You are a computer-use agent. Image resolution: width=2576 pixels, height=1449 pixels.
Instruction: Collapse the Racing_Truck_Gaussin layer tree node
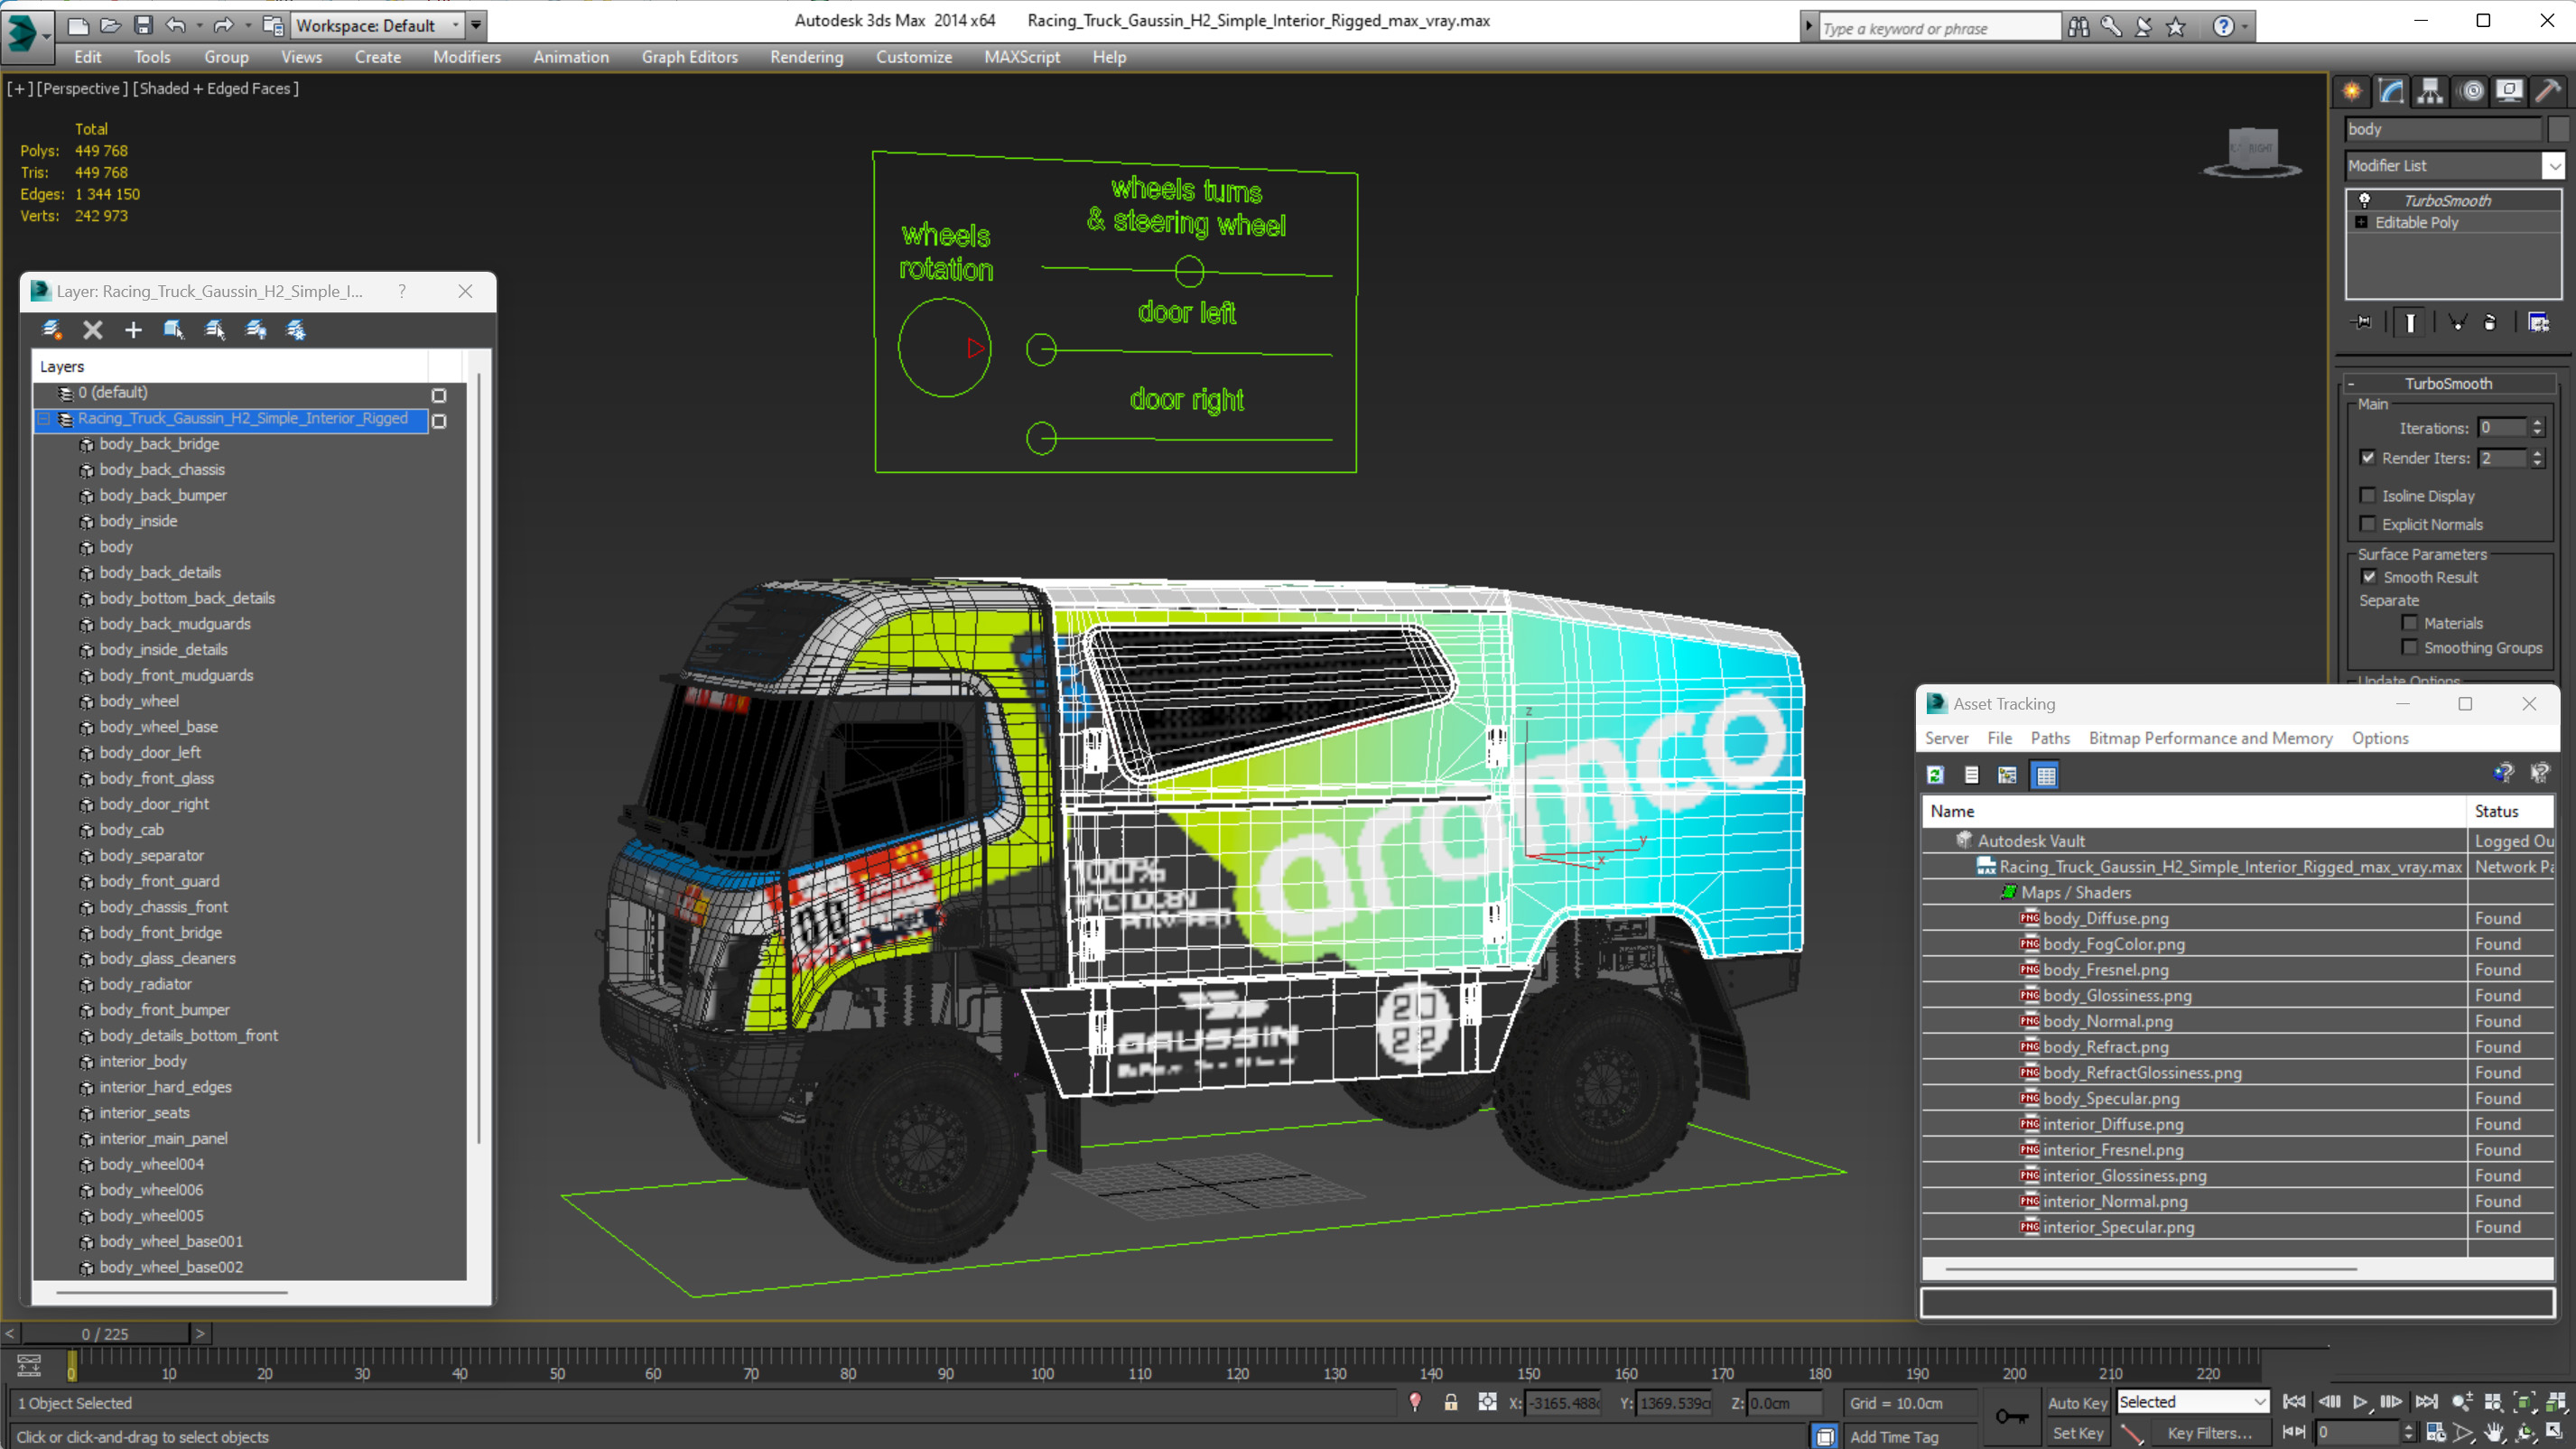[x=45, y=419]
